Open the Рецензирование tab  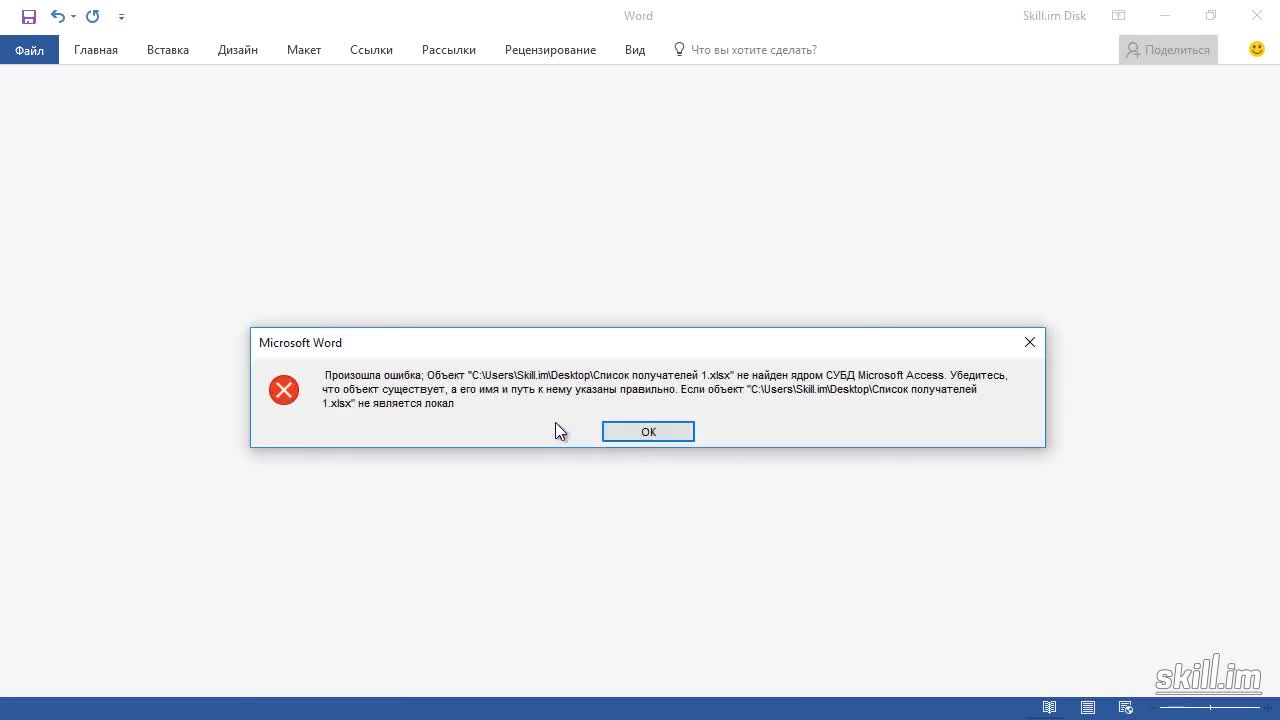pos(550,50)
